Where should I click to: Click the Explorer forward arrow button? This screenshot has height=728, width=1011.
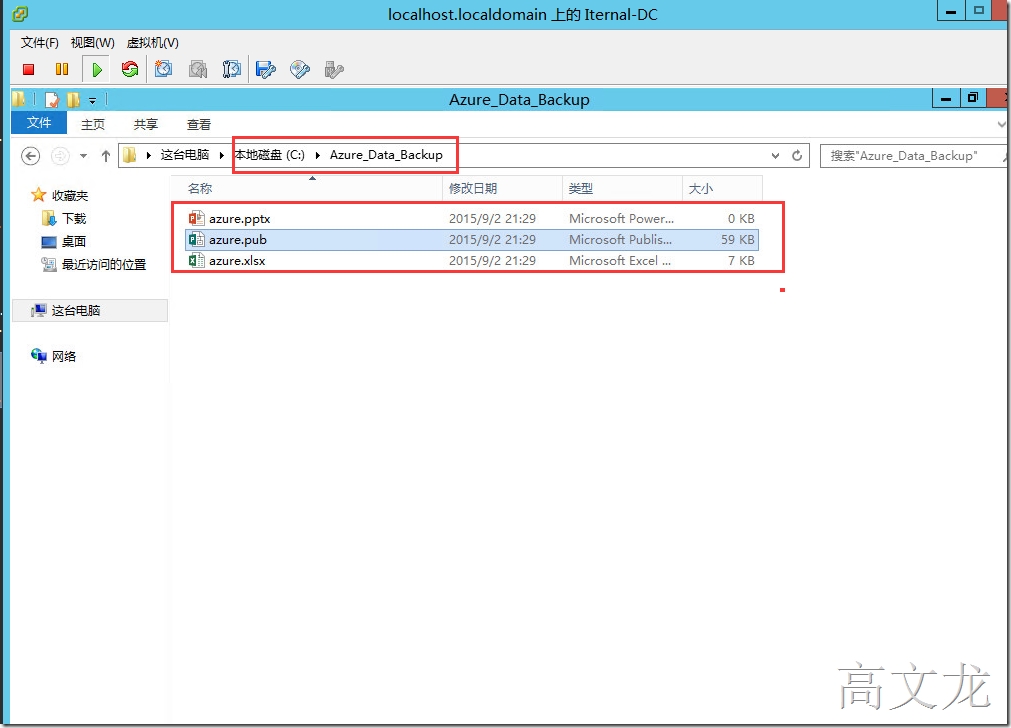point(60,156)
